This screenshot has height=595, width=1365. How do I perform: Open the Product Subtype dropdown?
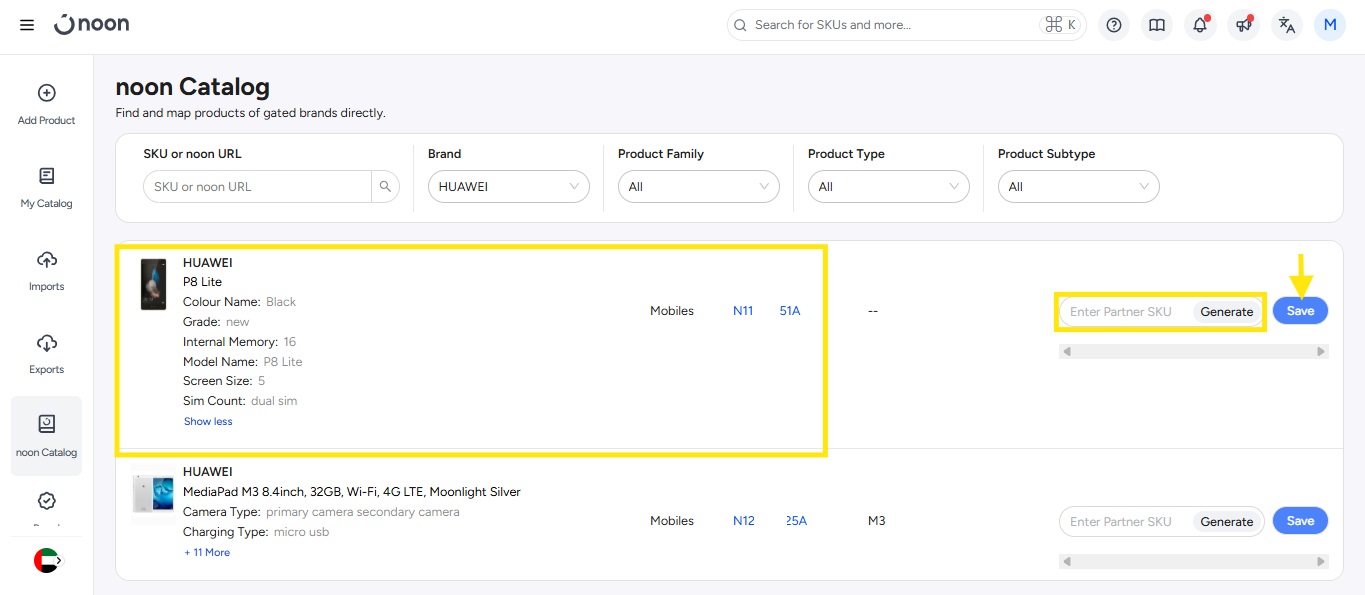tap(1078, 187)
